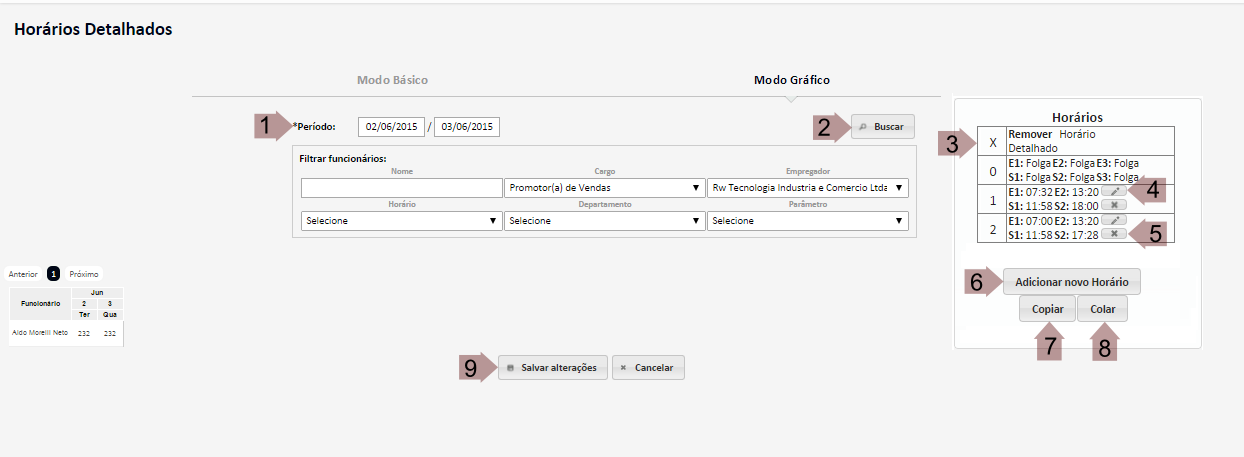Viewport: 1244px width, 457px height.
Task: Switch to the Modo Básico tab
Action: [392, 80]
